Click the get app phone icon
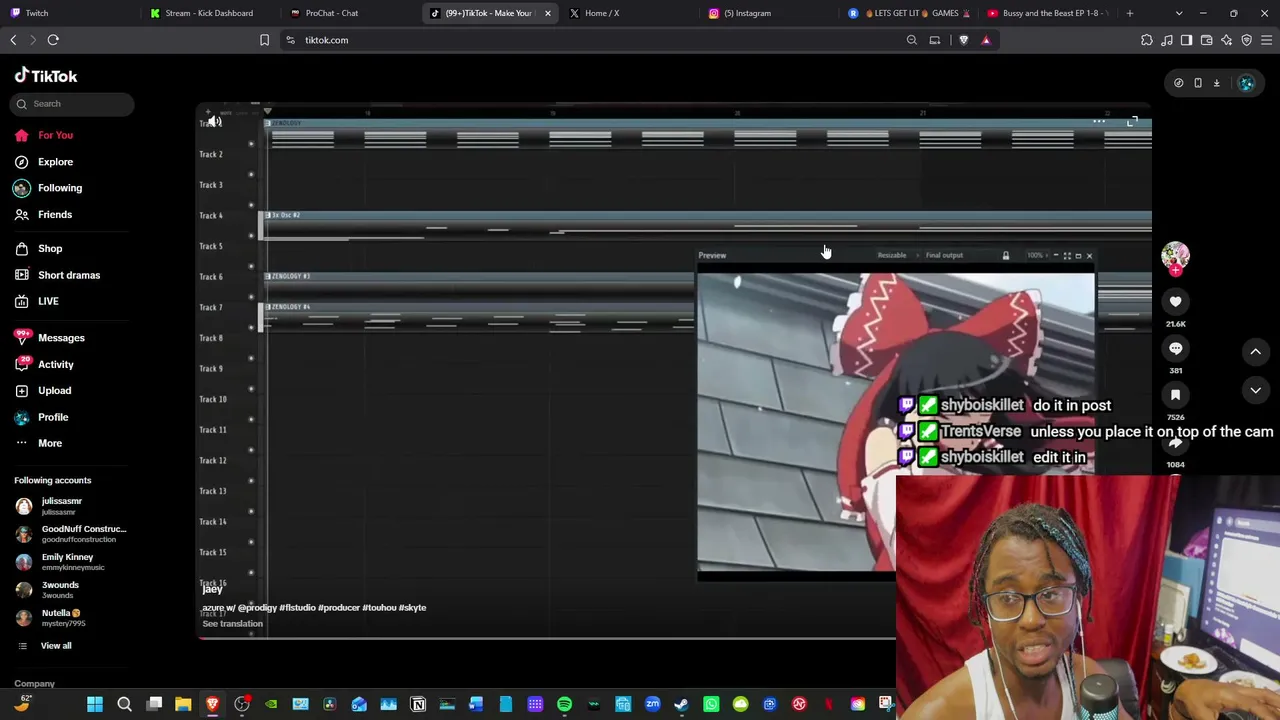Screen dimensions: 1280x720 coord(1197,83)
